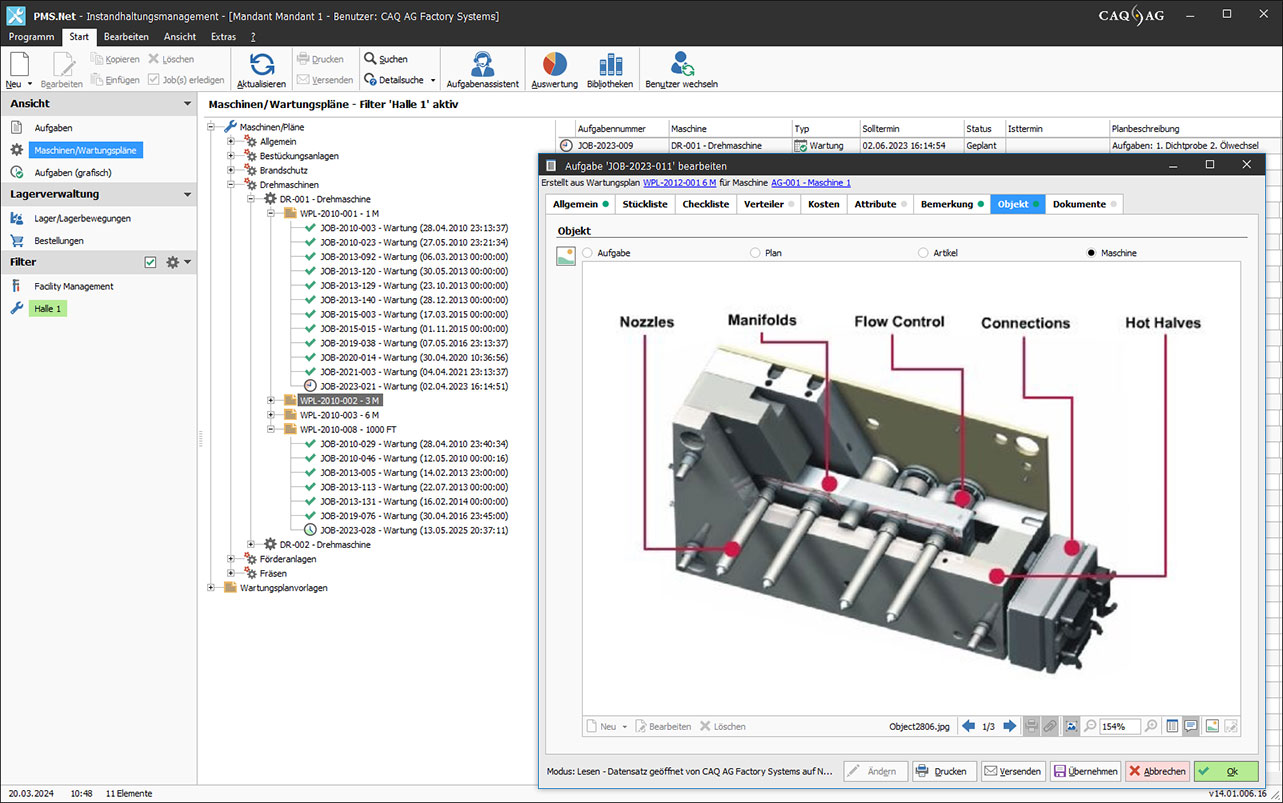1283x803 pixels.
Task: Open AG-001 - Maschine 1 link
Action: (x=811, y=183)
